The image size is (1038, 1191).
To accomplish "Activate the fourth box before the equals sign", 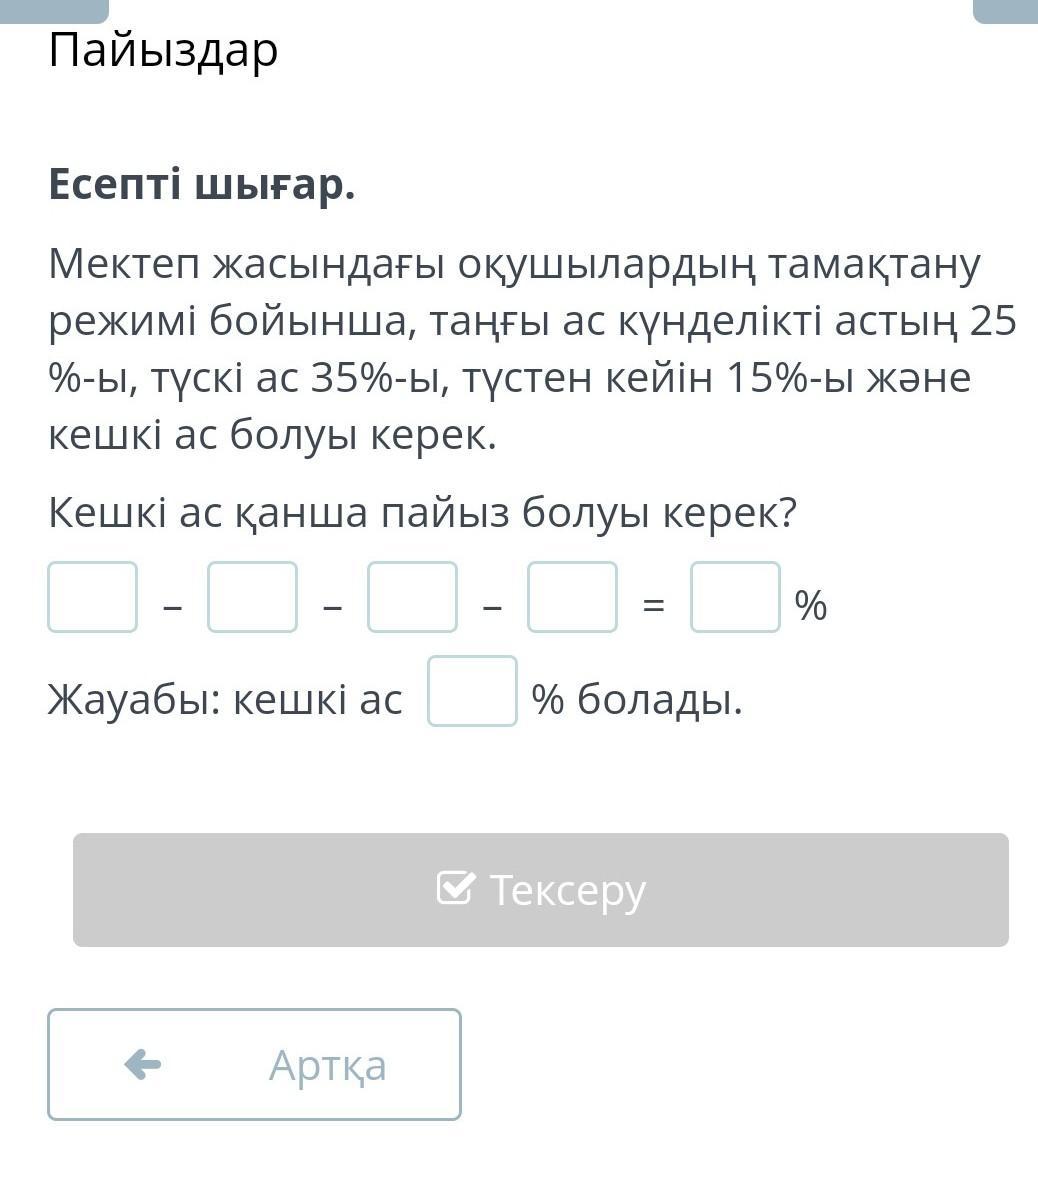I will pos(572,597).
